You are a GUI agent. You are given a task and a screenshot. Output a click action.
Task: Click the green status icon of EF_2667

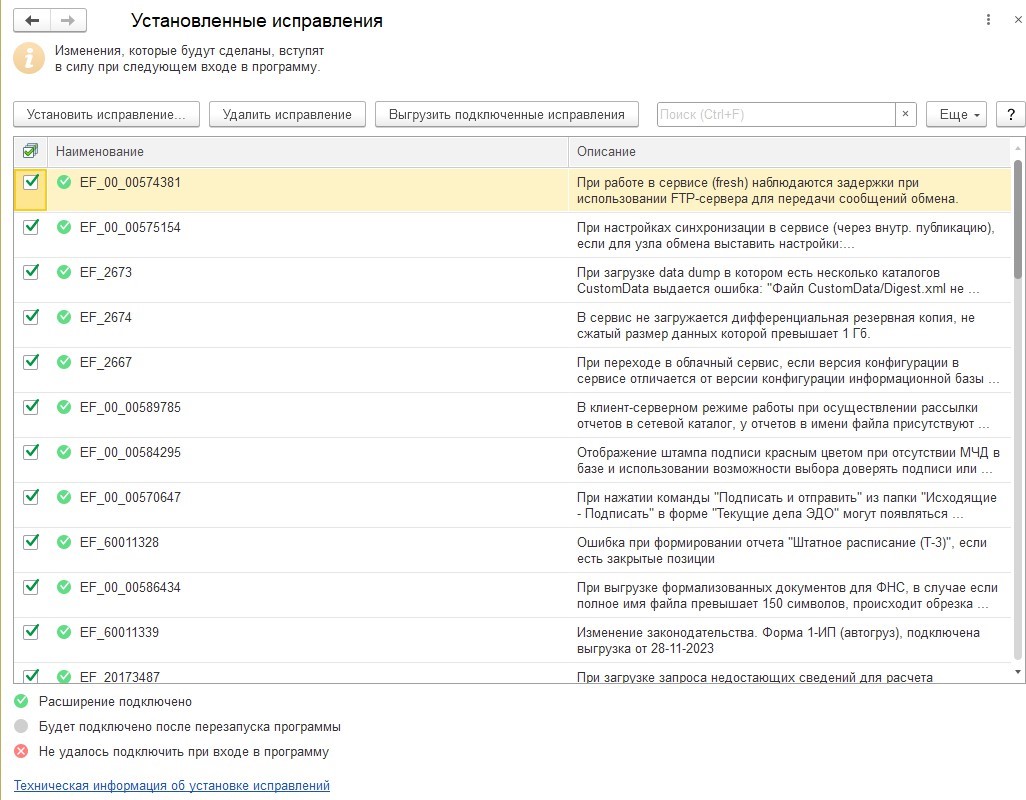coord(63,362)
